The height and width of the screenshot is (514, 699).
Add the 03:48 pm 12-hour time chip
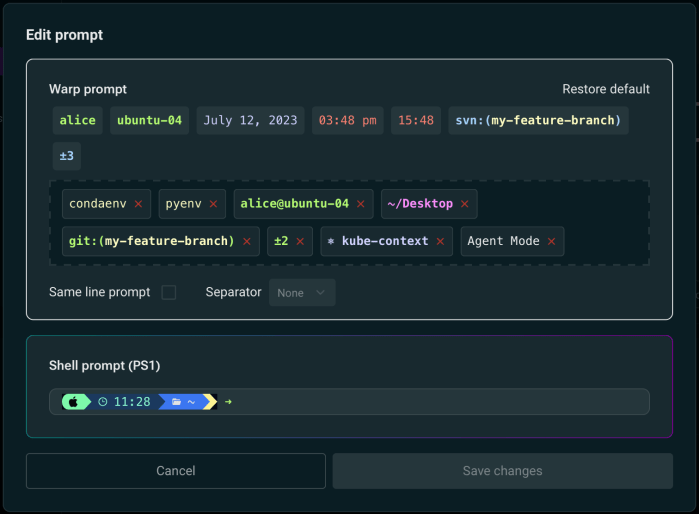(x=347, y=121)
